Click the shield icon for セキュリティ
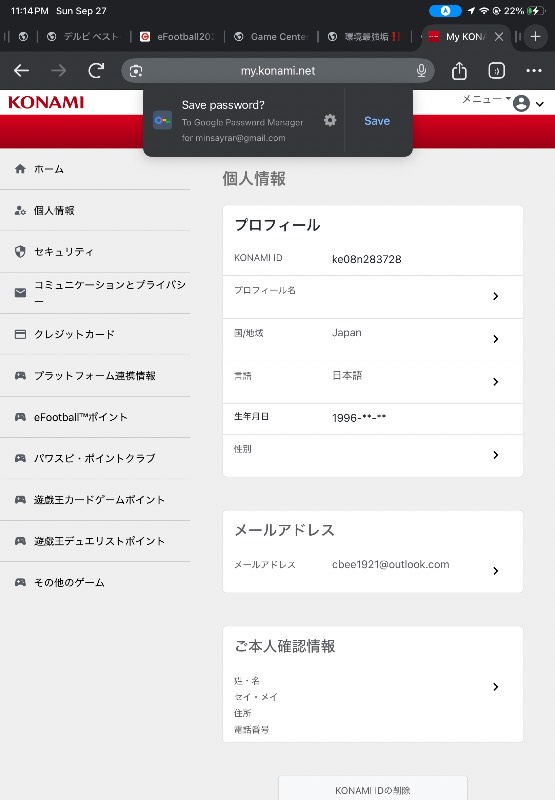Image resolution: width=555 pixels, height=800 pixels. pyautogui.click(x=20, y=252)
